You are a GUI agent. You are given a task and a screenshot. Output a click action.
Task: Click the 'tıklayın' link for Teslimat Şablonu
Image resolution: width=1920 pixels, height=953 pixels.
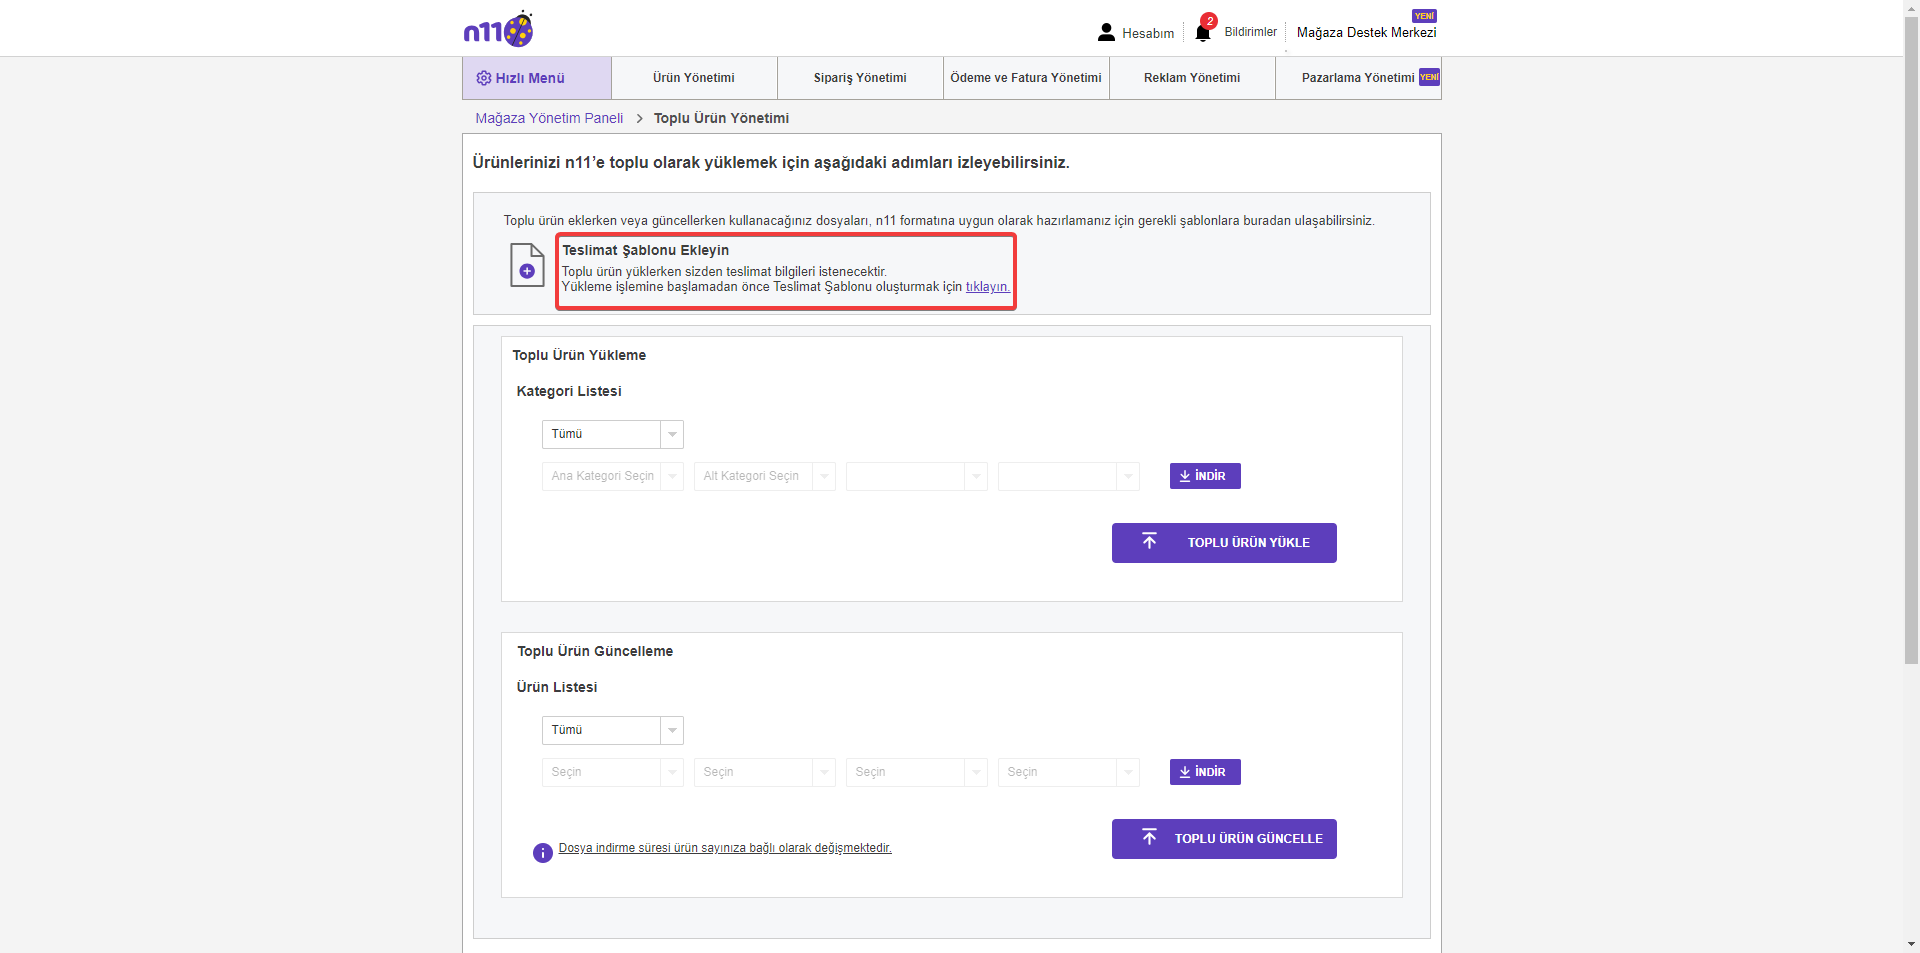coord(987,287)
